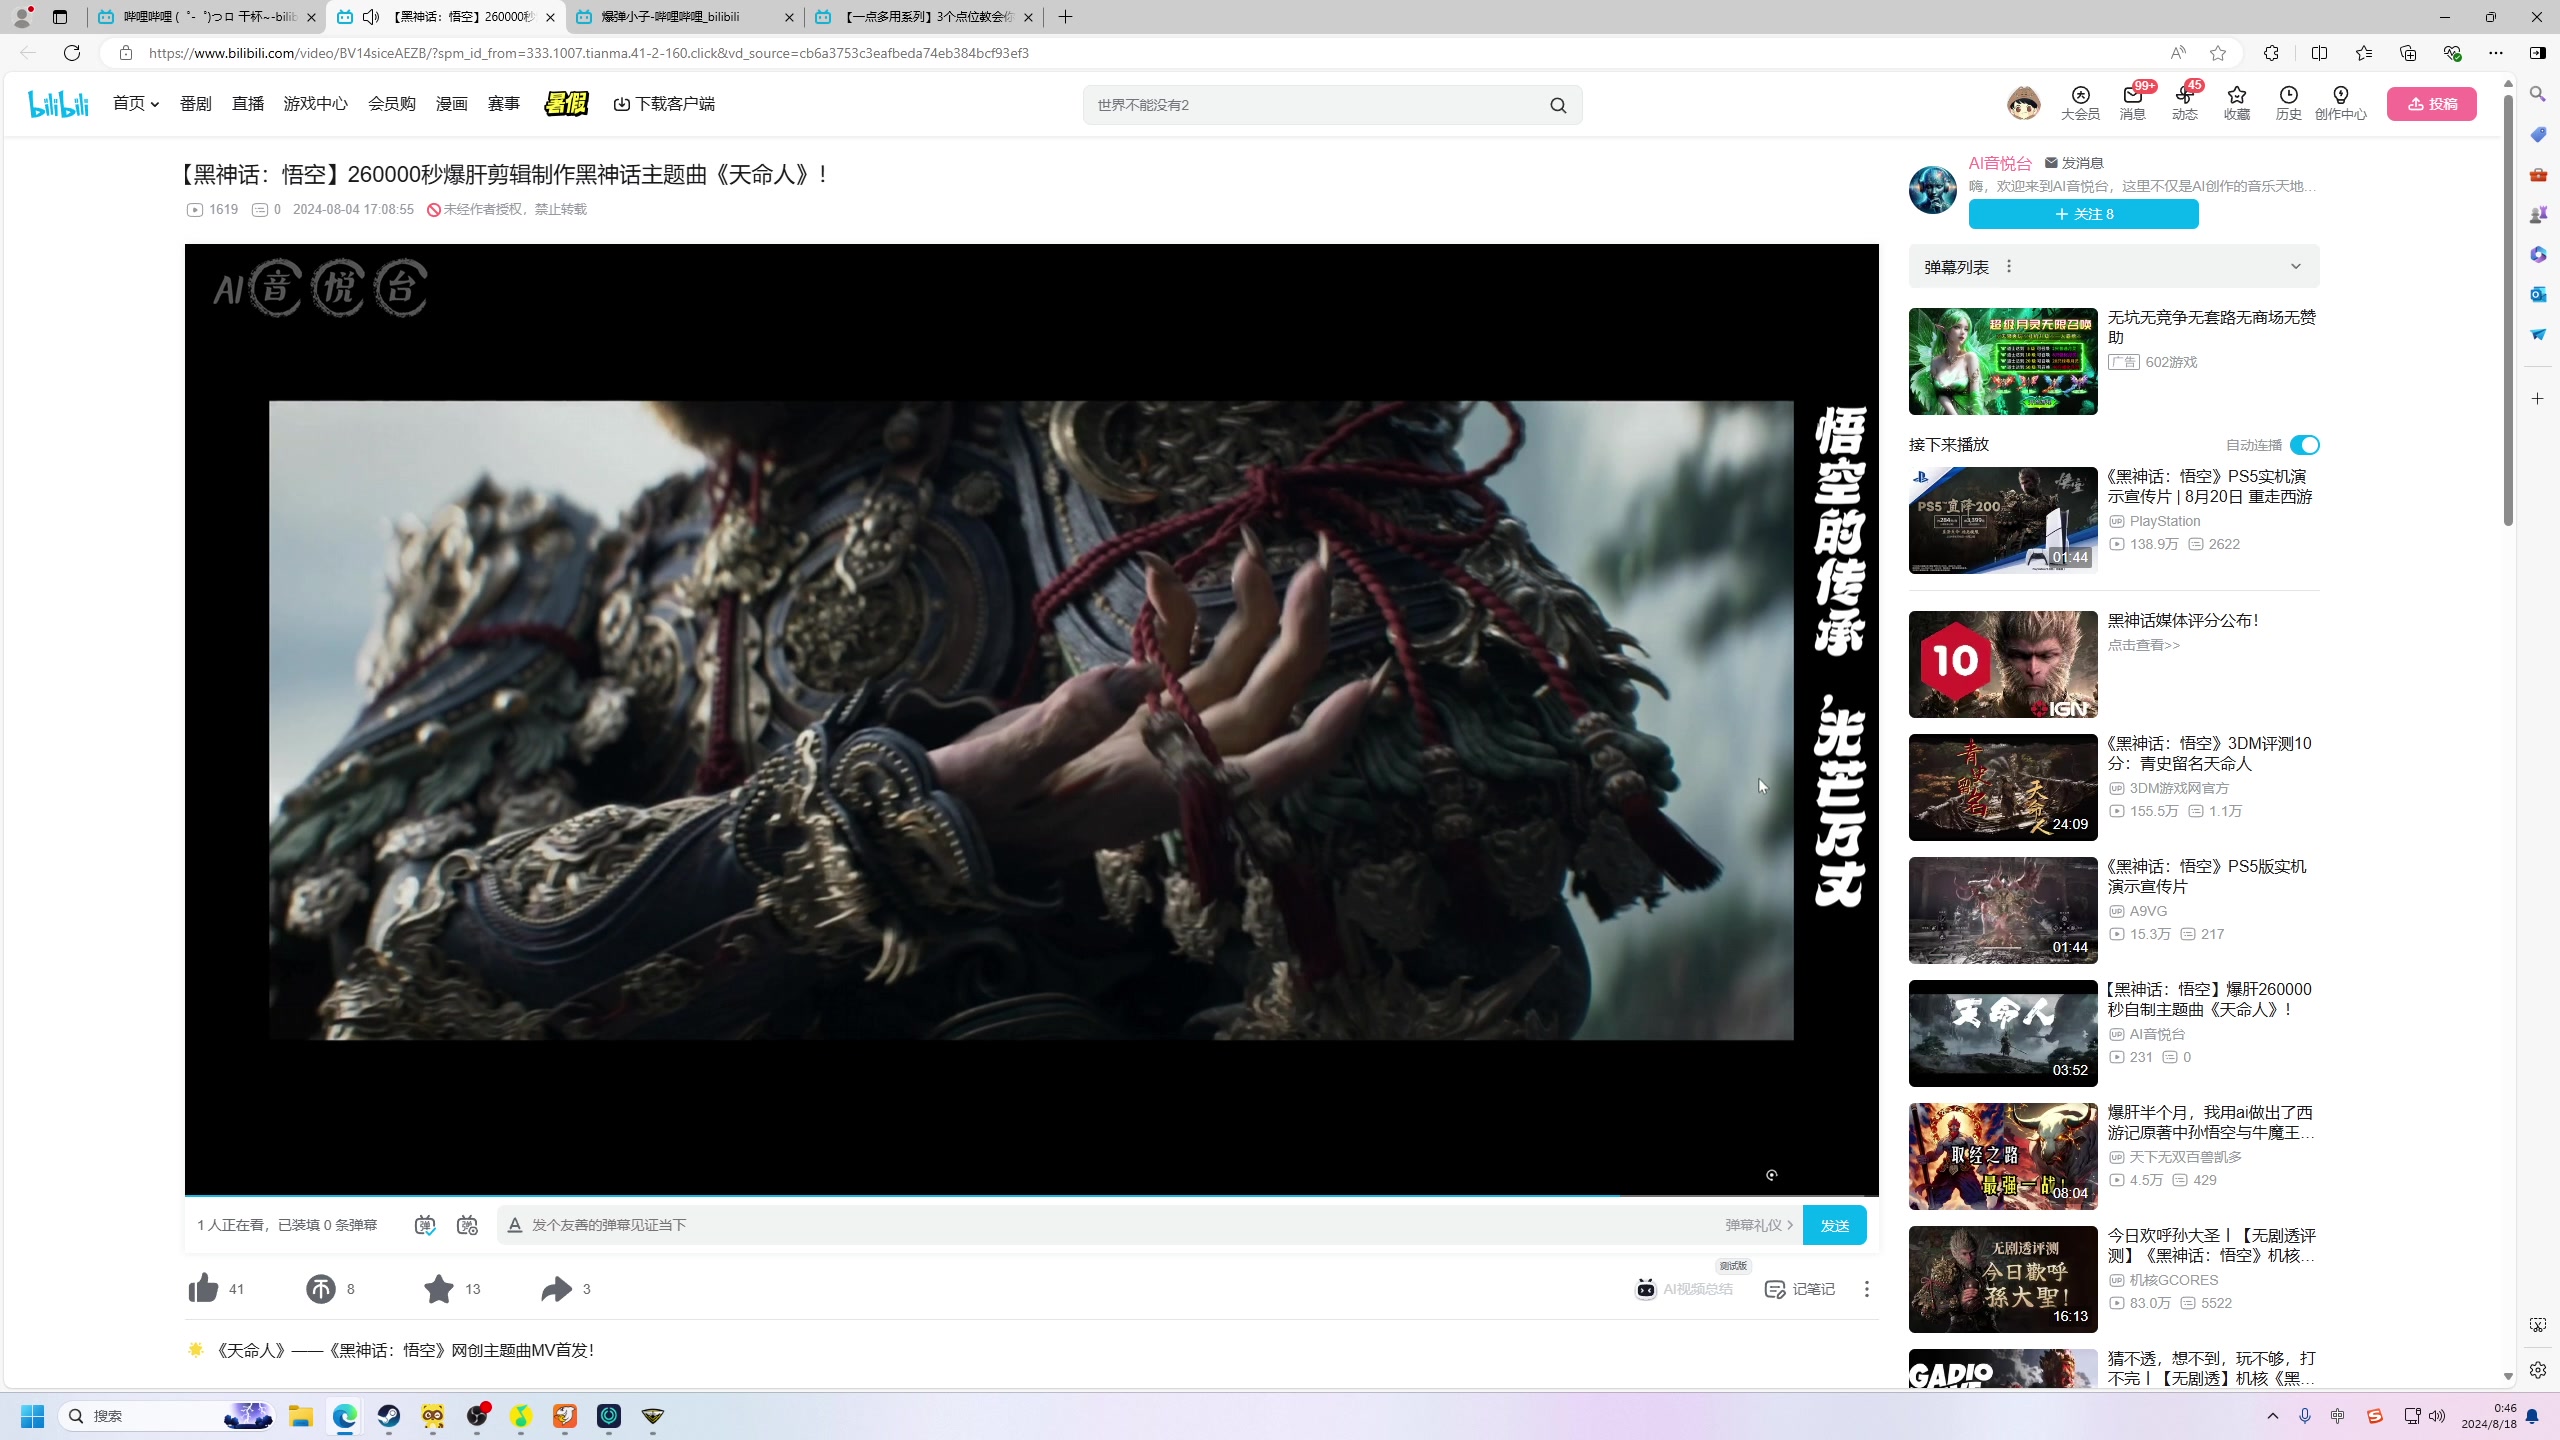Open 黑神话媒体评分公布 IGN thumbnail
Viewport: 2560px width, 1440px height.
pyautogui.click(x=2002, y=664)
